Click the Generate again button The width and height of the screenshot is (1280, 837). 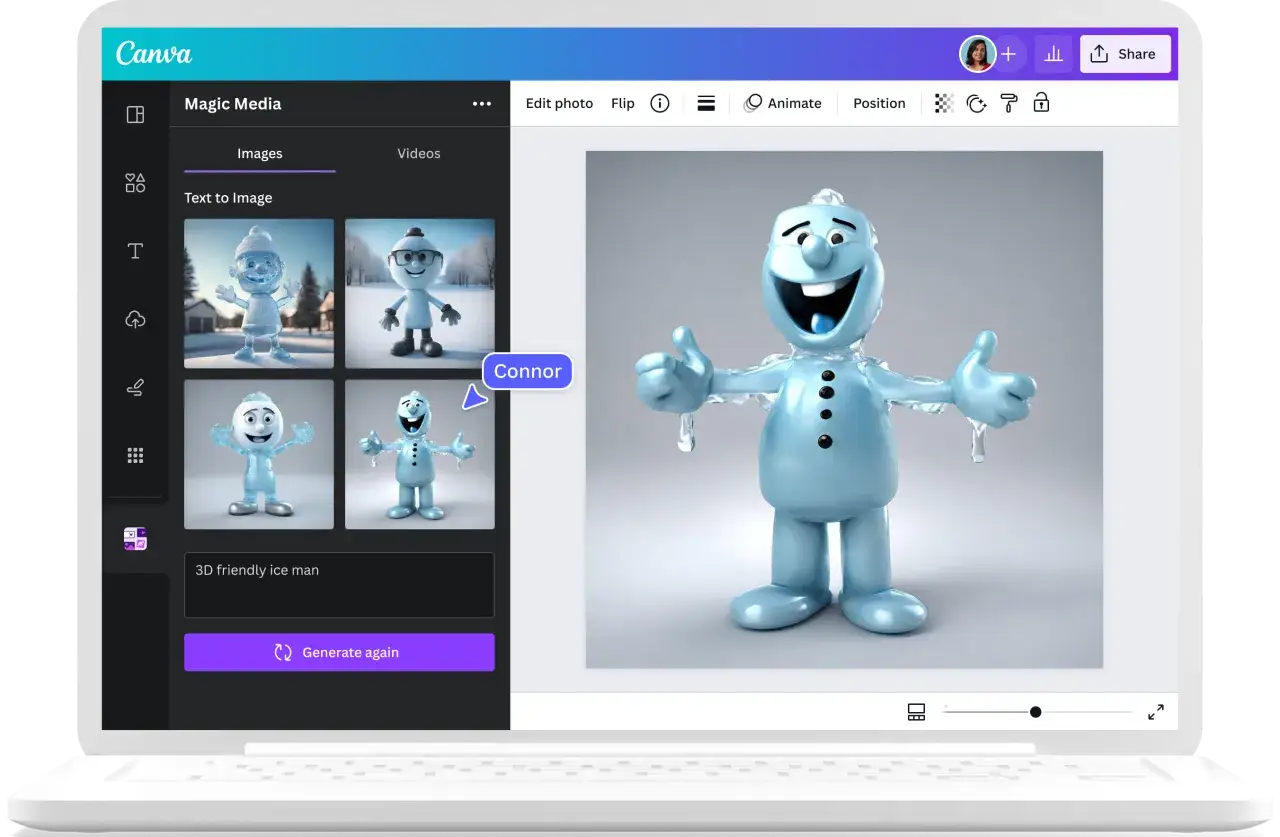click(339, 652)
